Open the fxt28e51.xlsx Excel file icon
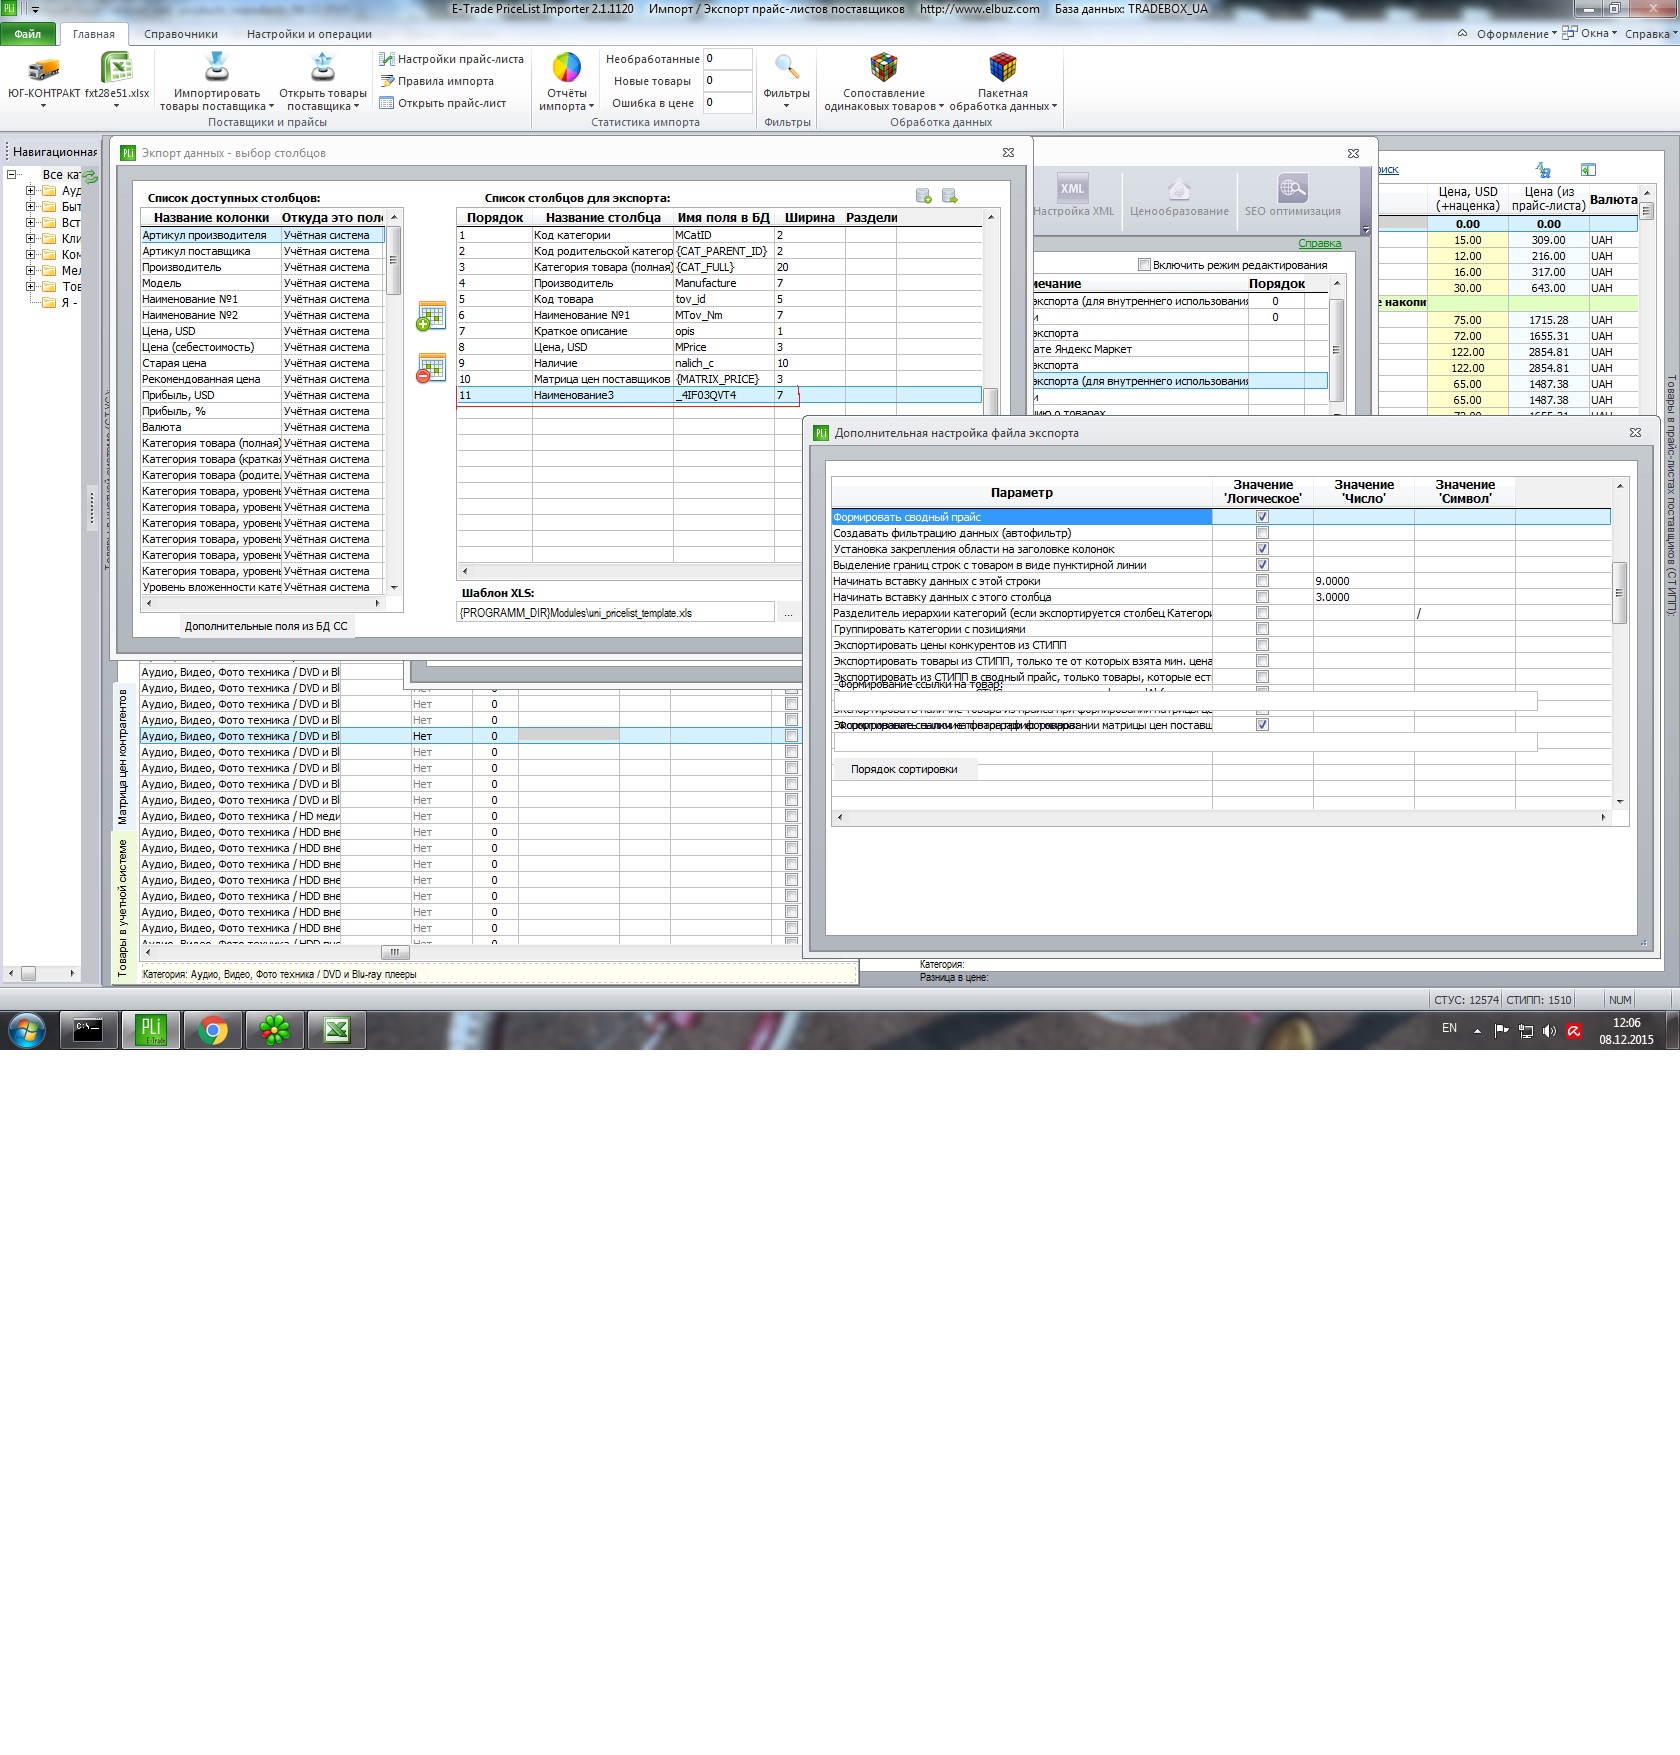Screen dimensions: 1680x1755 pos(116,68)
